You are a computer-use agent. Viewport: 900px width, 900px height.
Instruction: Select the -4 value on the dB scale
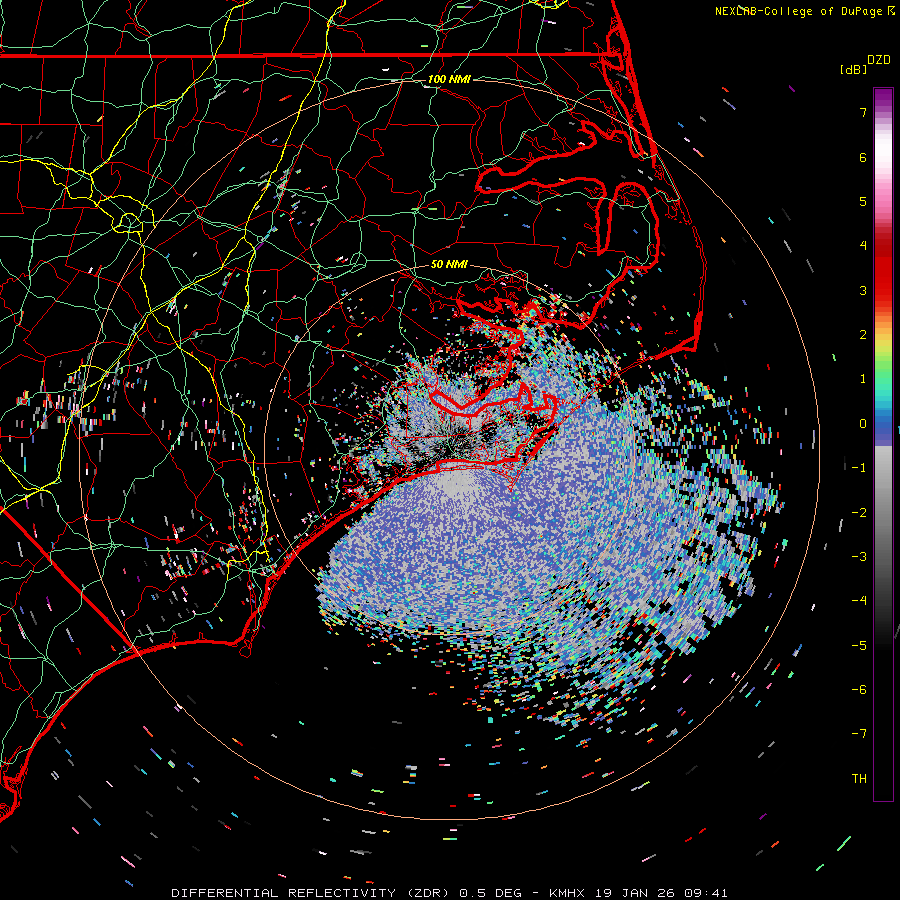tap(859, 601)
